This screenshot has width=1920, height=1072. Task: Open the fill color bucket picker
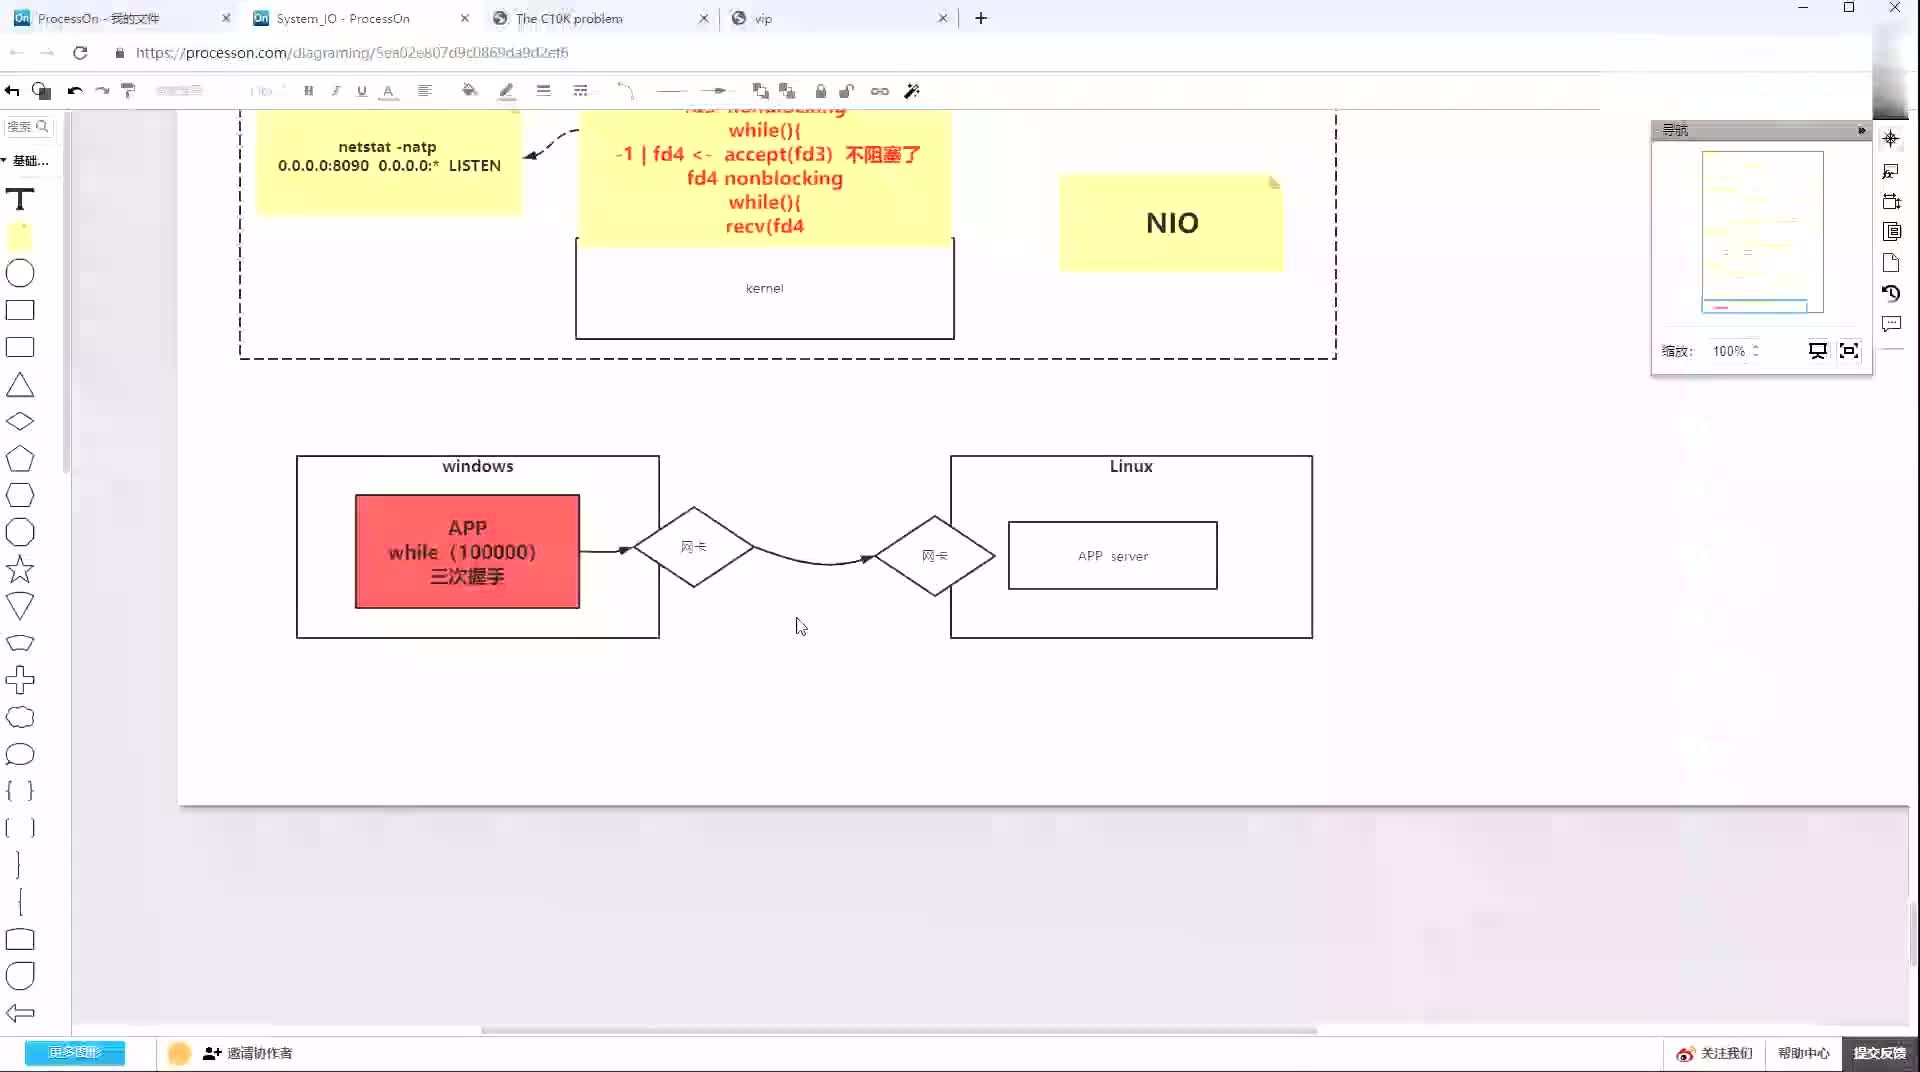pyautogui.click(x=469, y=91)
